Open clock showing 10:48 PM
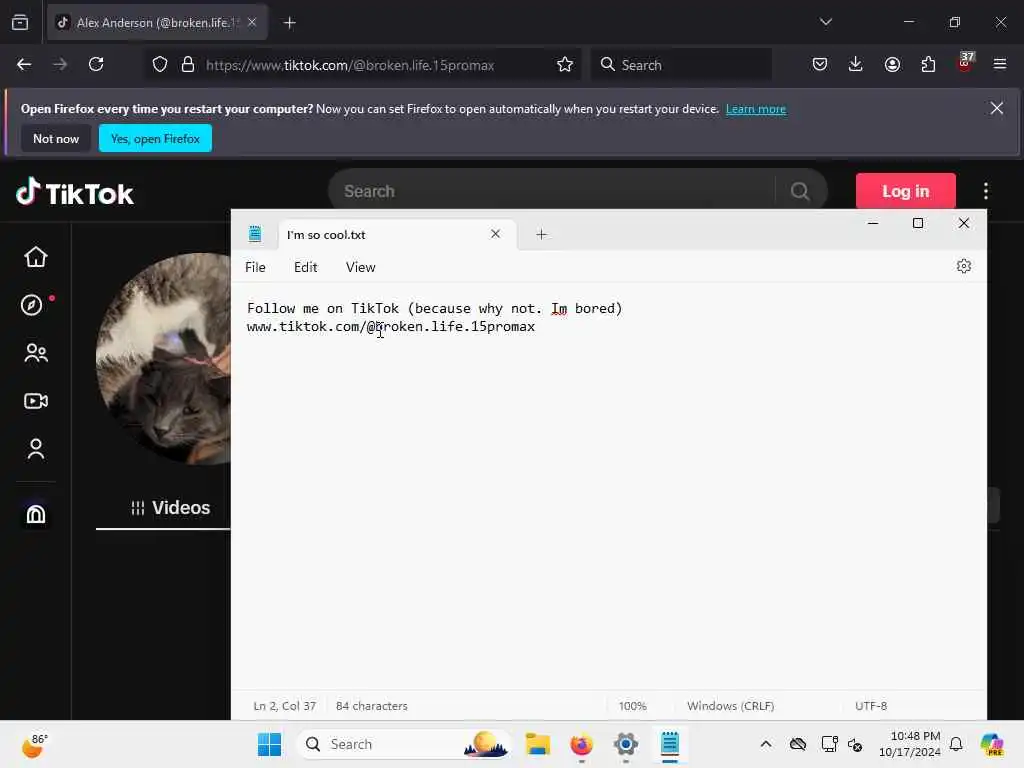 pyautogui.click(x=910, y=744)
